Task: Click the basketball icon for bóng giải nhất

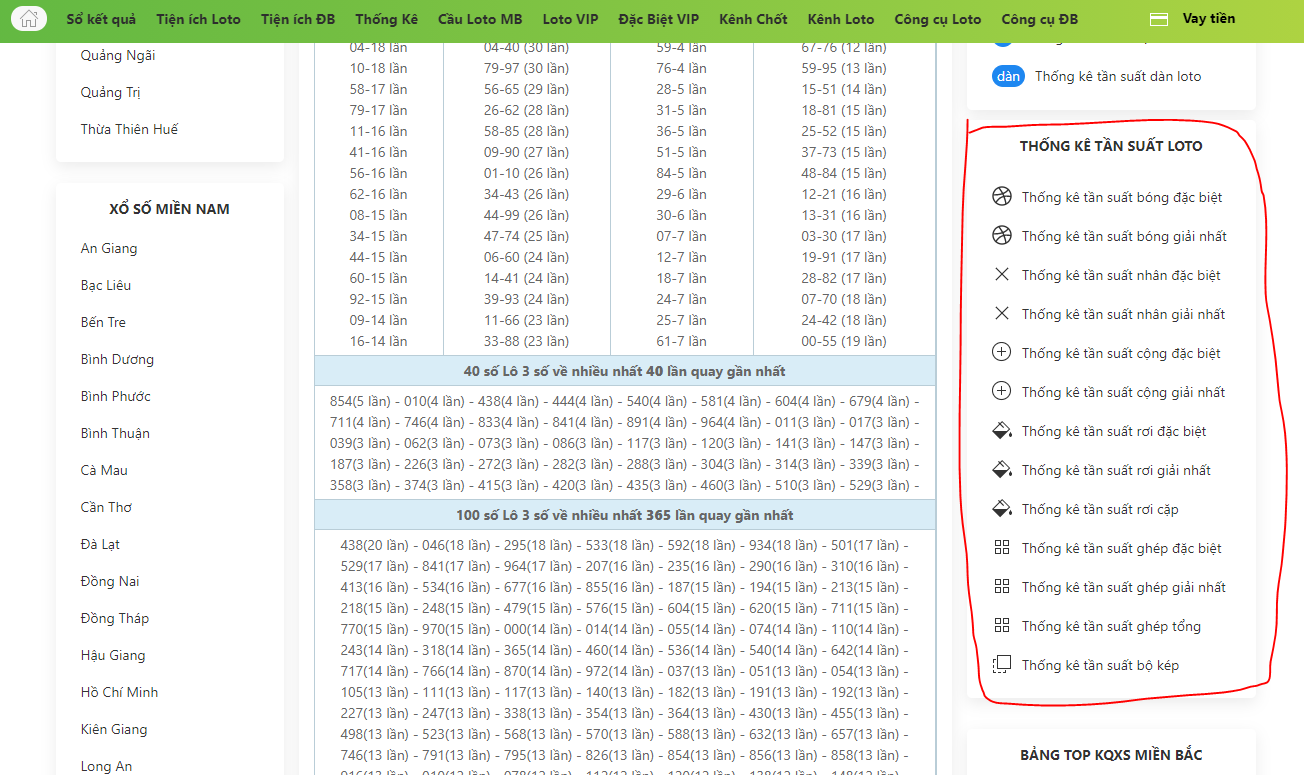Action: pyautogui.click(x=1002, y=236)
